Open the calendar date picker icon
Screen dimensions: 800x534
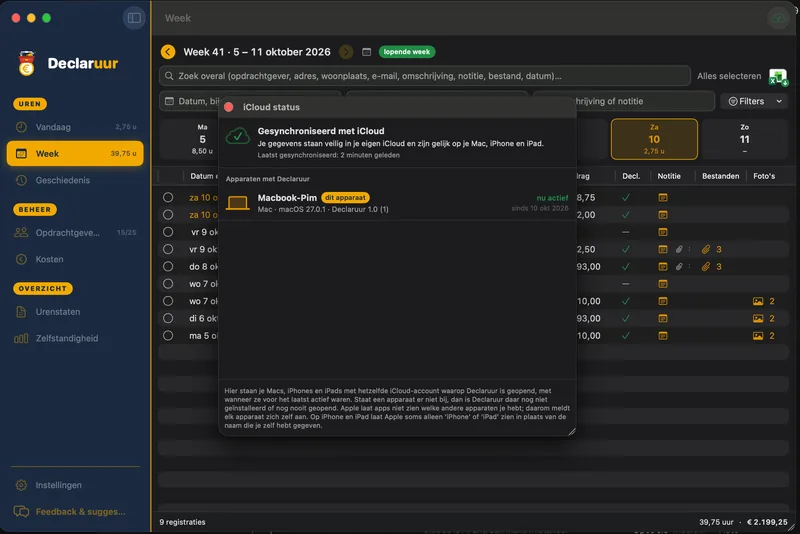(366, 52)
